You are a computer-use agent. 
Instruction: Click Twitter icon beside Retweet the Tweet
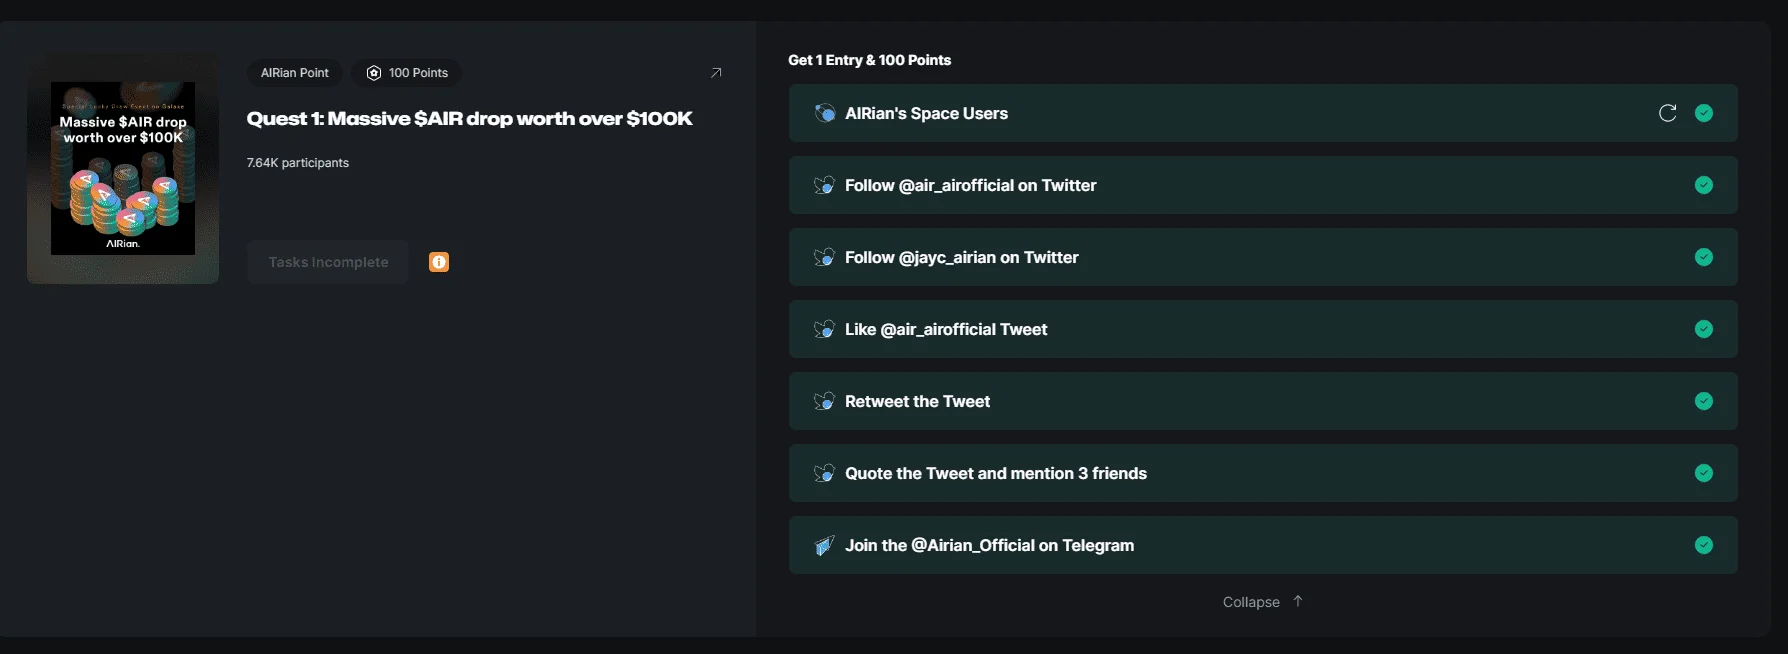(824, 401)
